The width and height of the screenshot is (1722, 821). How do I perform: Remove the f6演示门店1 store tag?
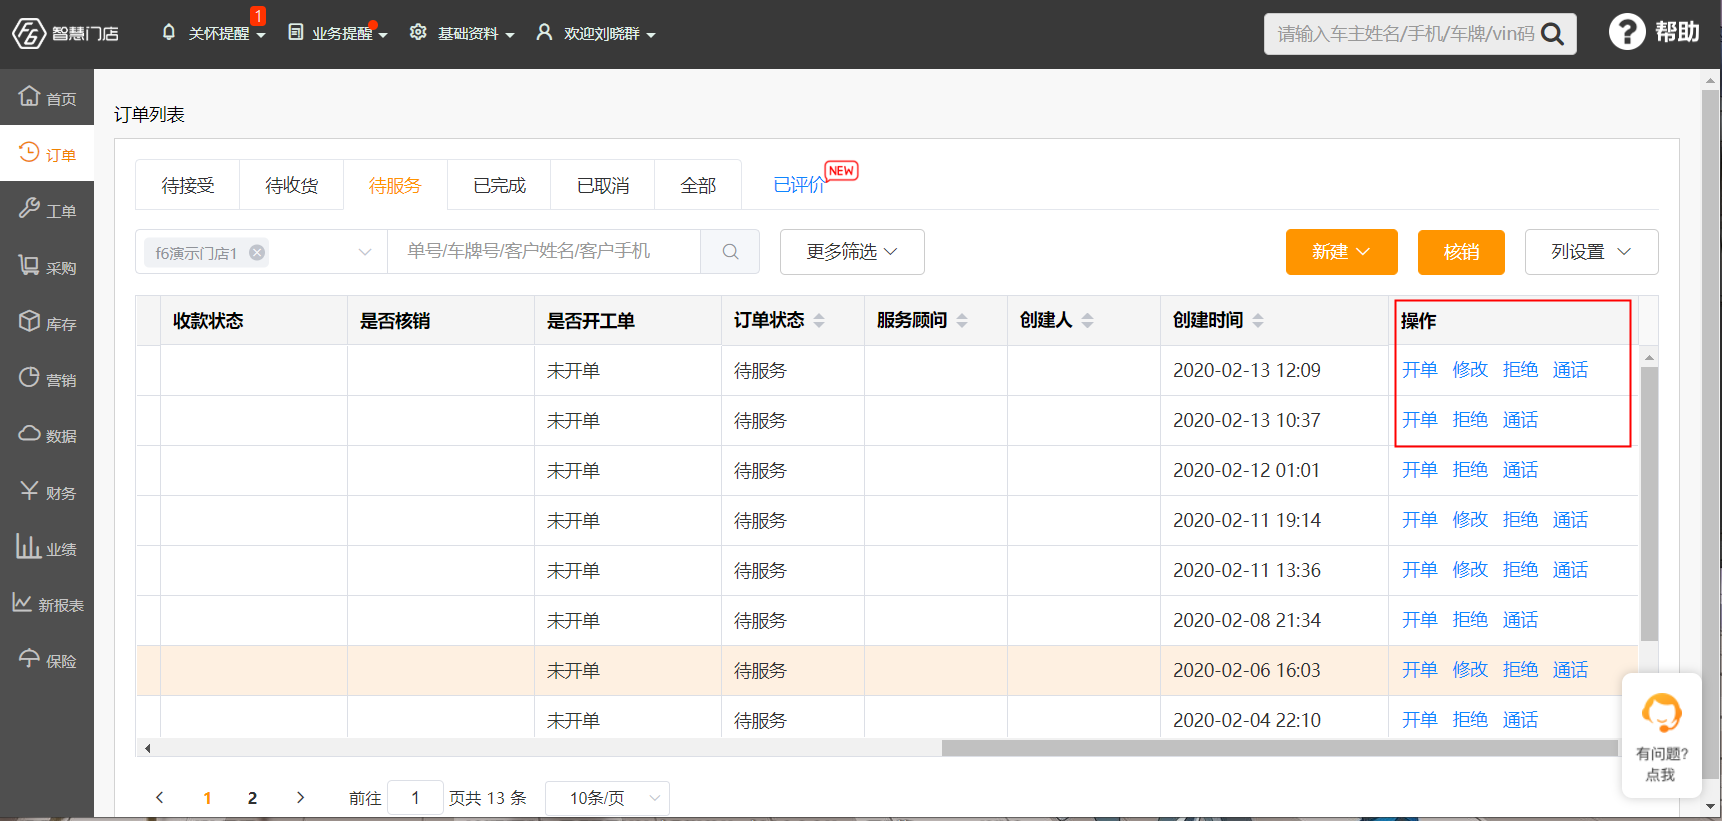click(257, 252)
